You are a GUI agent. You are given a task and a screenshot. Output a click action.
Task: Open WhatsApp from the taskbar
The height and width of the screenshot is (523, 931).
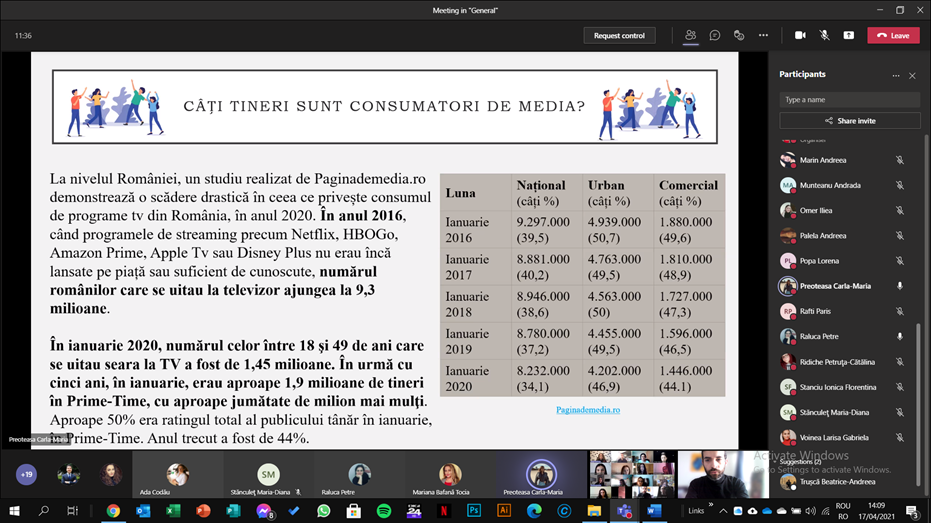click(x=323, y=511)
